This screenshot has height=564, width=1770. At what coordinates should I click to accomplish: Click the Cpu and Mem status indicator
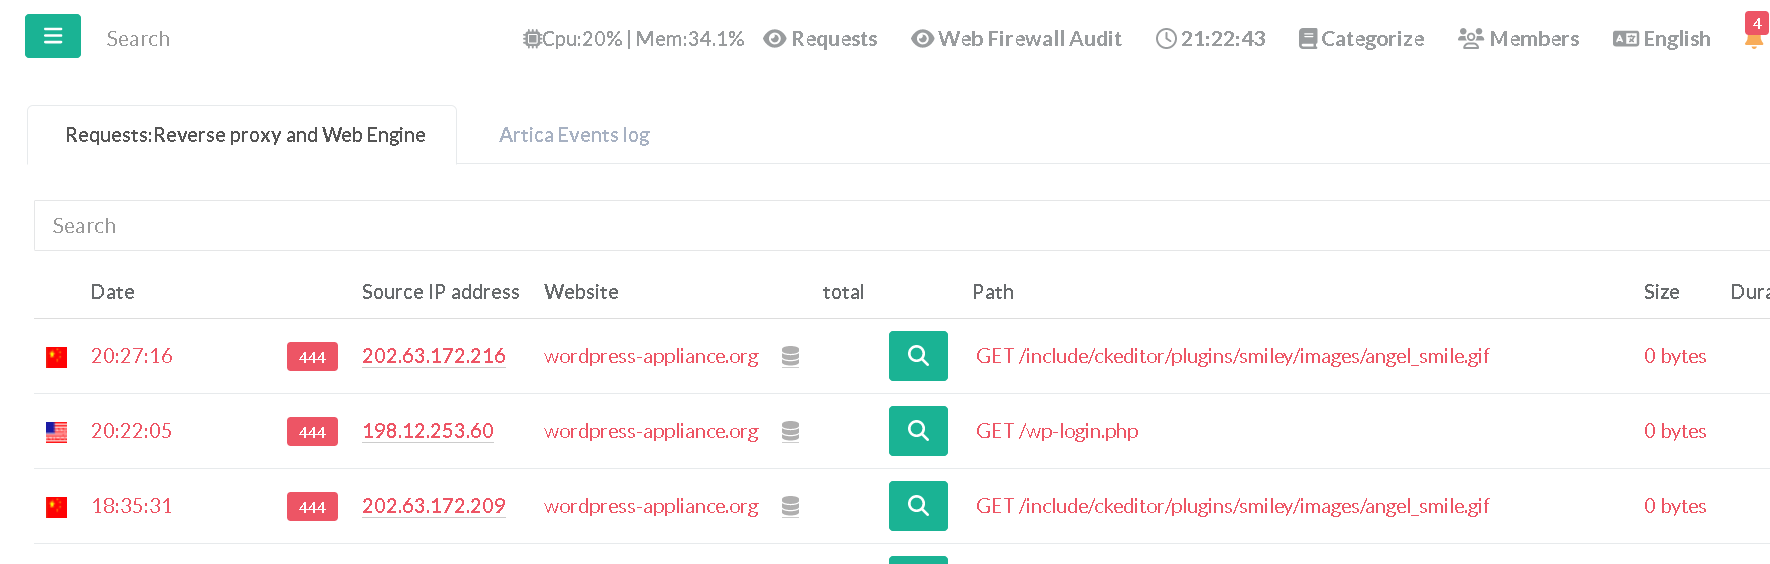point(633,39)
